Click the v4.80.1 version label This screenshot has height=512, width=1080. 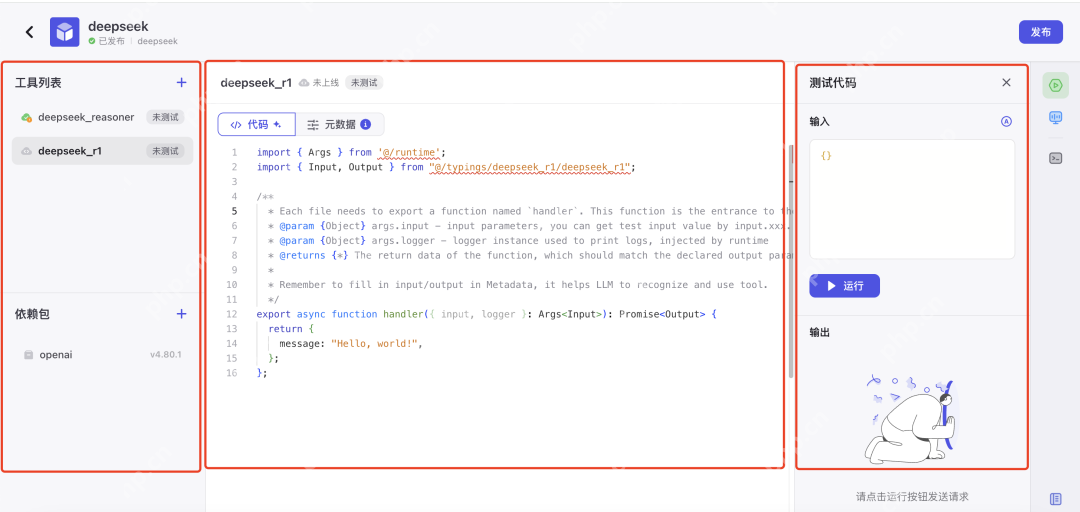pos(166,355)
